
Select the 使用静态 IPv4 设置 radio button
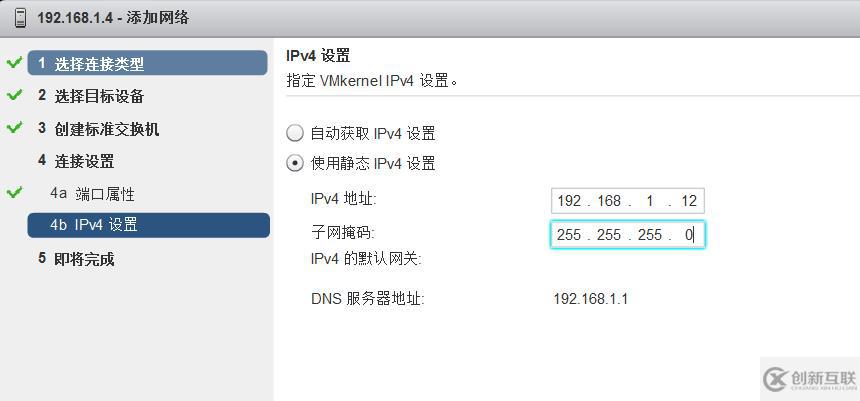coord(294,163)
